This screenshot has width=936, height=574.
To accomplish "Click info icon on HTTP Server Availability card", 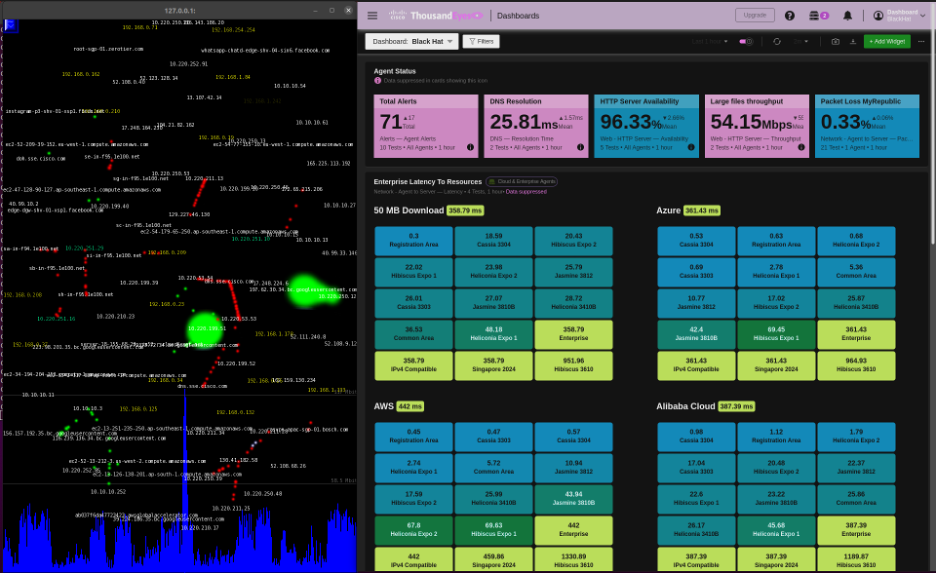I will (691, 147).
